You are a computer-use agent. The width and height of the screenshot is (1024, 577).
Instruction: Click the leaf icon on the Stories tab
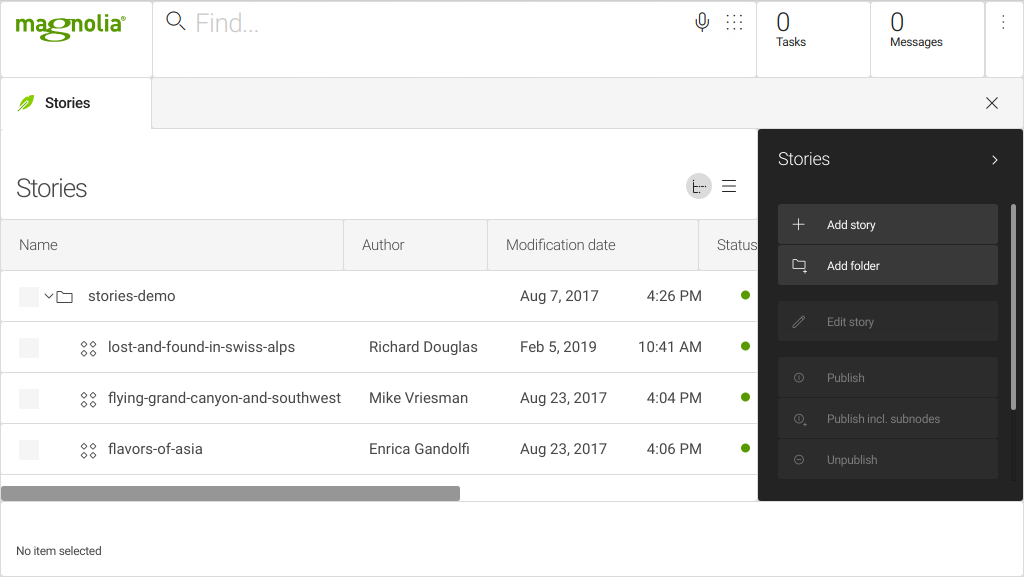click(26, 102)
